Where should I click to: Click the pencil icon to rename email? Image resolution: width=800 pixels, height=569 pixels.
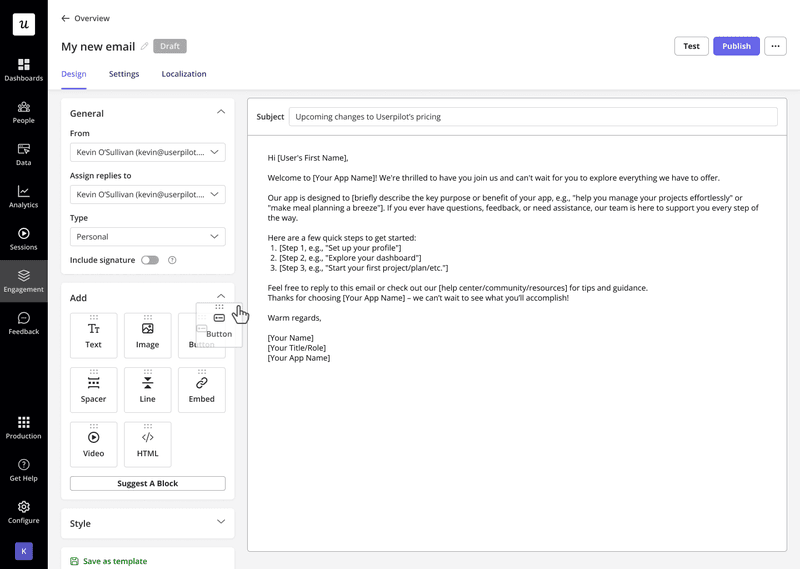pyautogui.click(x=144, y=46)
